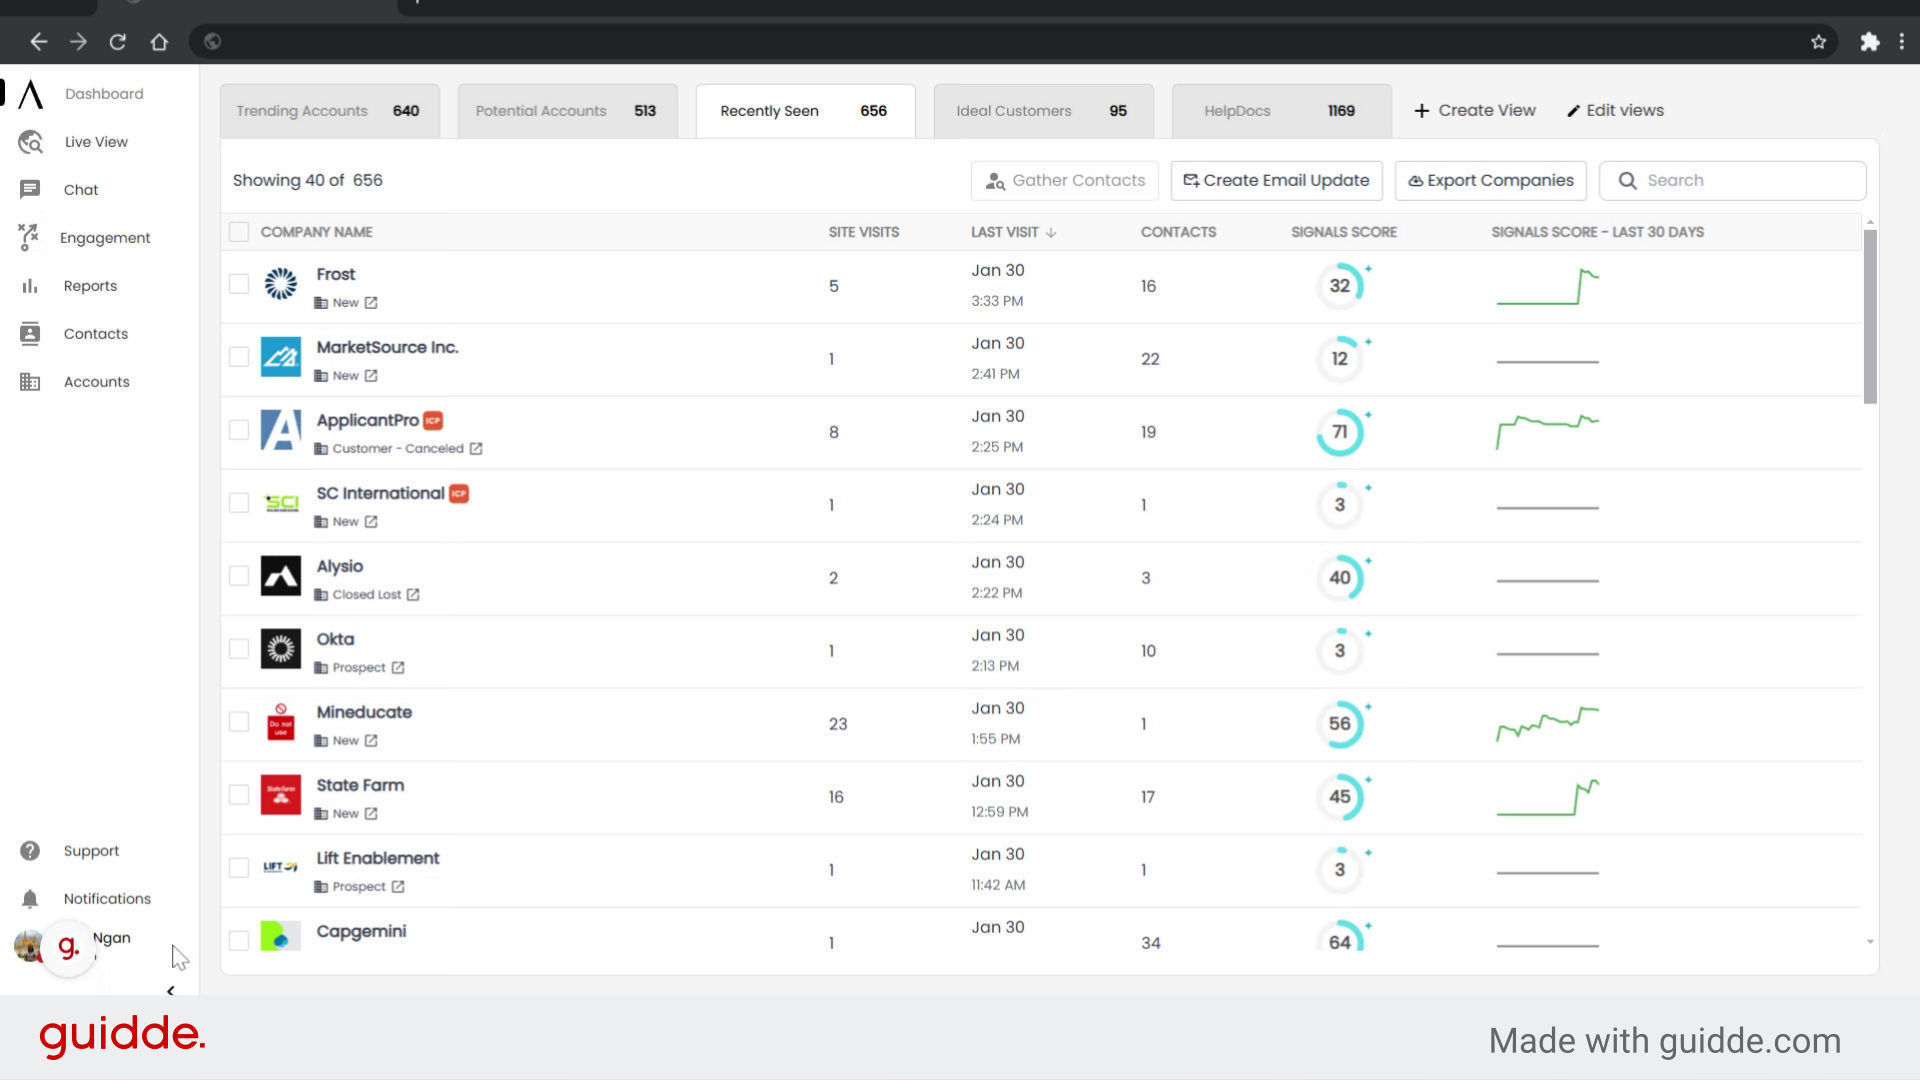Click the Frost signals score gauge
This screenshot has height=1080, width=1920.
tap(1340, 286)
